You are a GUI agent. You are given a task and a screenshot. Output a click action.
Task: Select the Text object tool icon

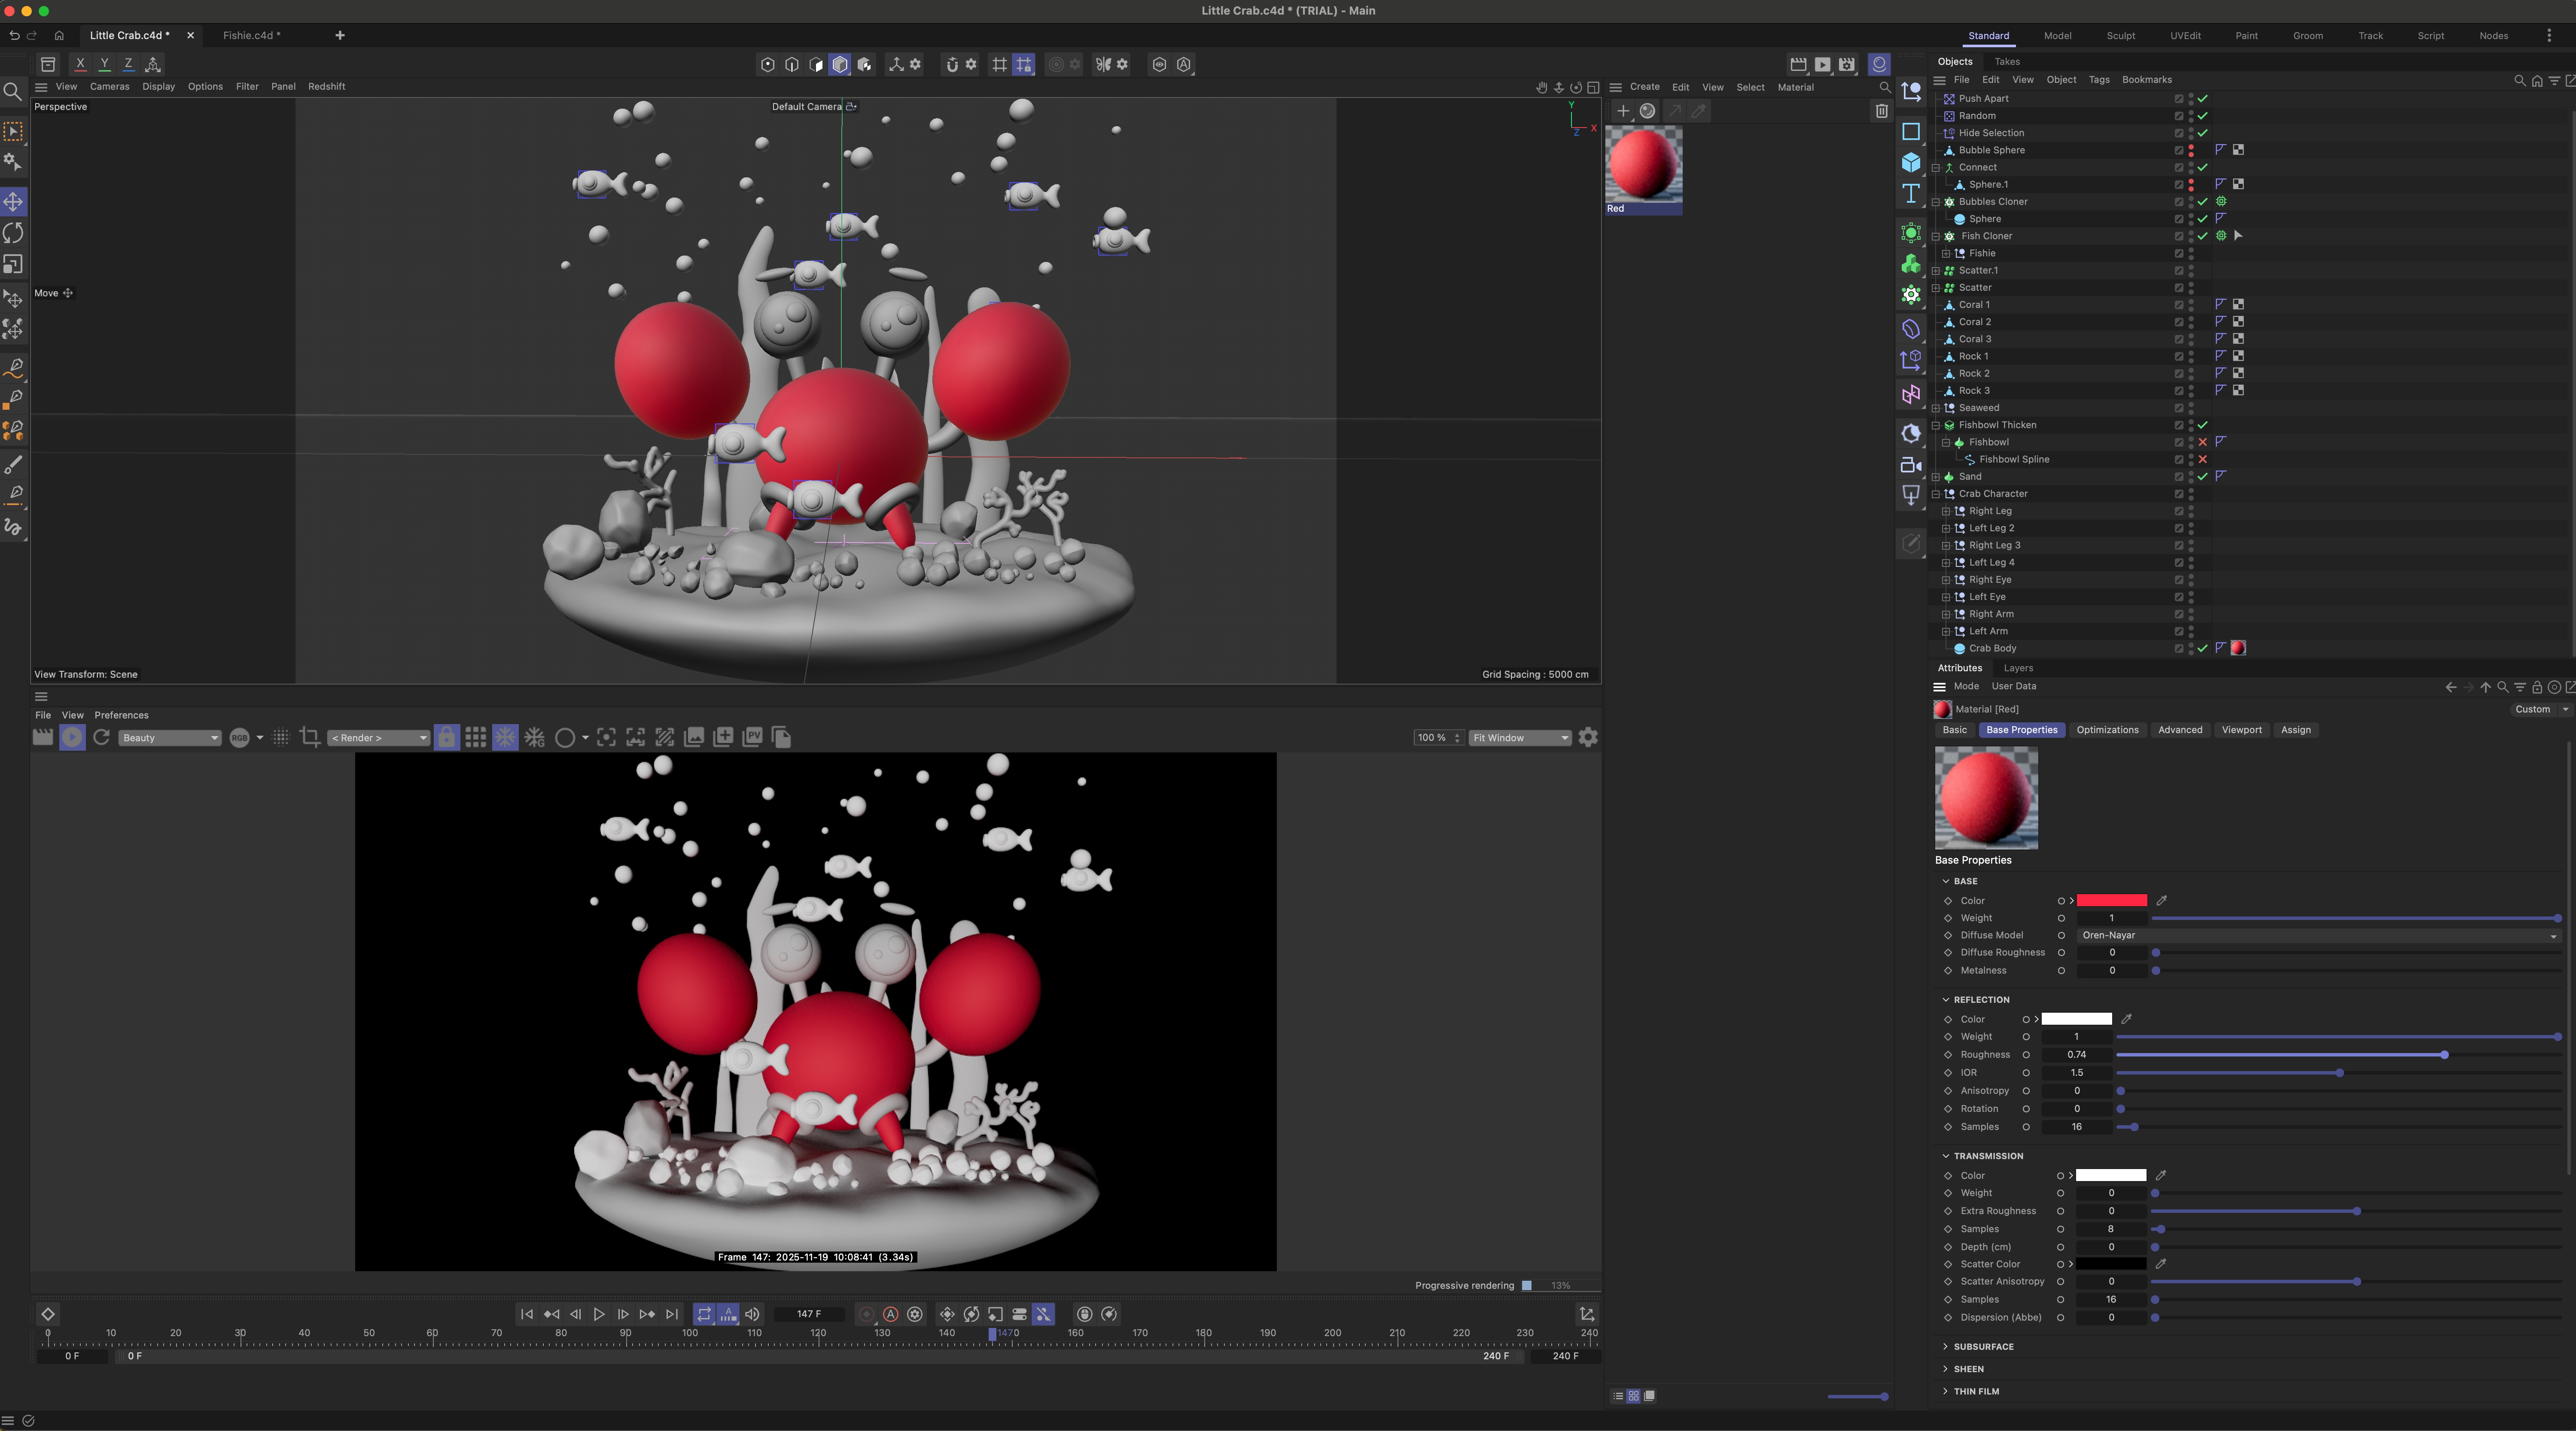1911,194
